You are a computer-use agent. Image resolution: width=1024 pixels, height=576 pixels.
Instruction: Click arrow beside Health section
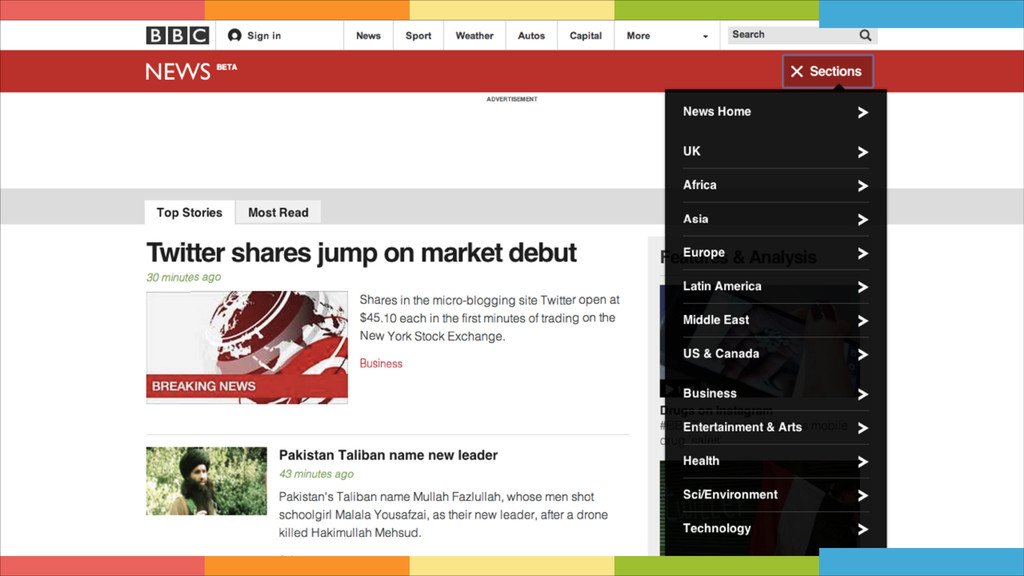863,462
